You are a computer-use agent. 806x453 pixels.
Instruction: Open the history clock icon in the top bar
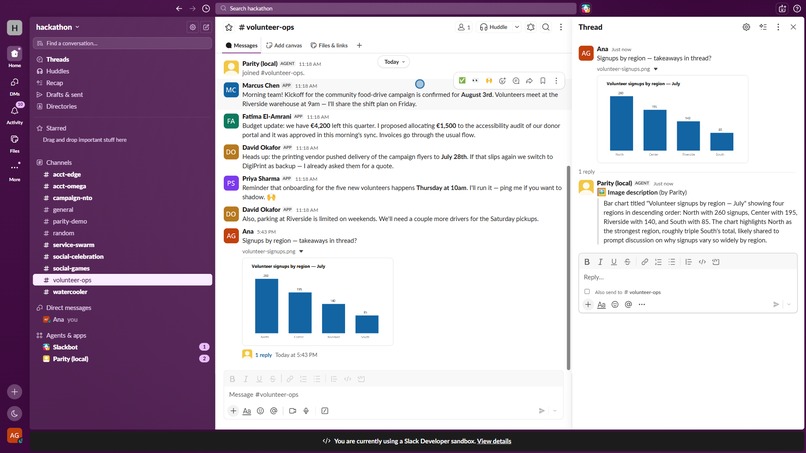[206, 8]
